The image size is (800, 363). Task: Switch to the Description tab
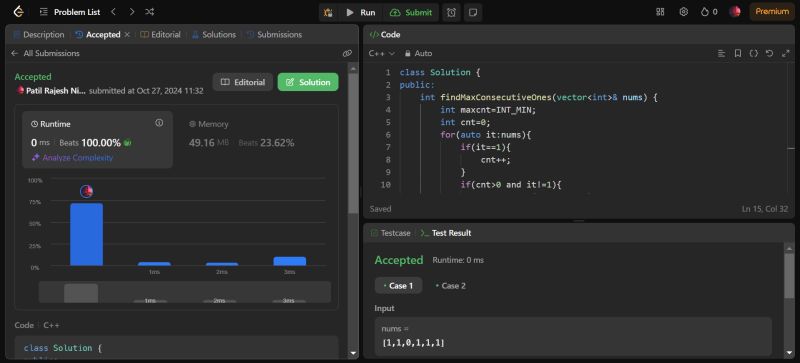(39, 35)
